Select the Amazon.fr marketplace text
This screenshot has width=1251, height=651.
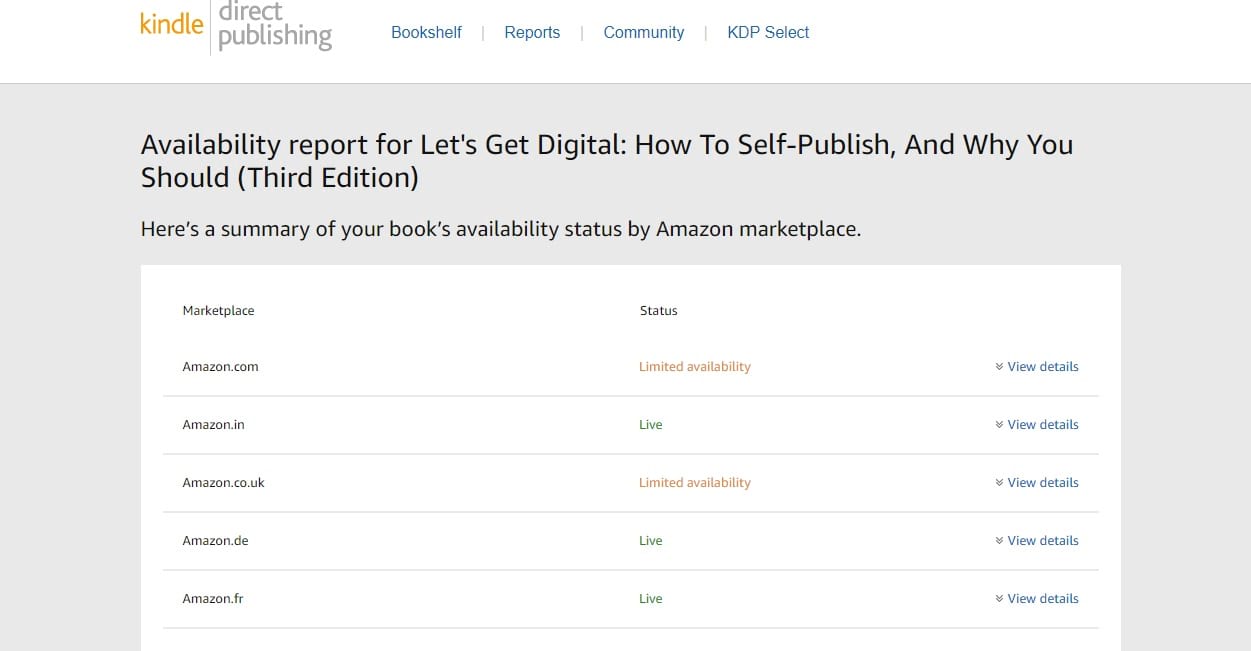coord(213,599)
